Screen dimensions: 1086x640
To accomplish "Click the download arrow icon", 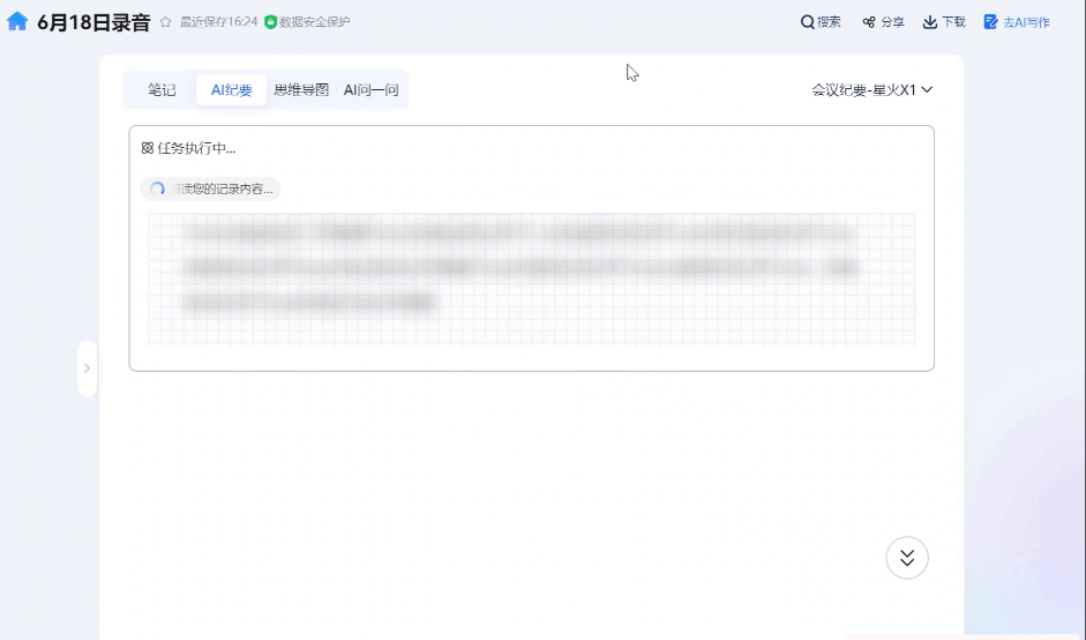I will [930, 22].
